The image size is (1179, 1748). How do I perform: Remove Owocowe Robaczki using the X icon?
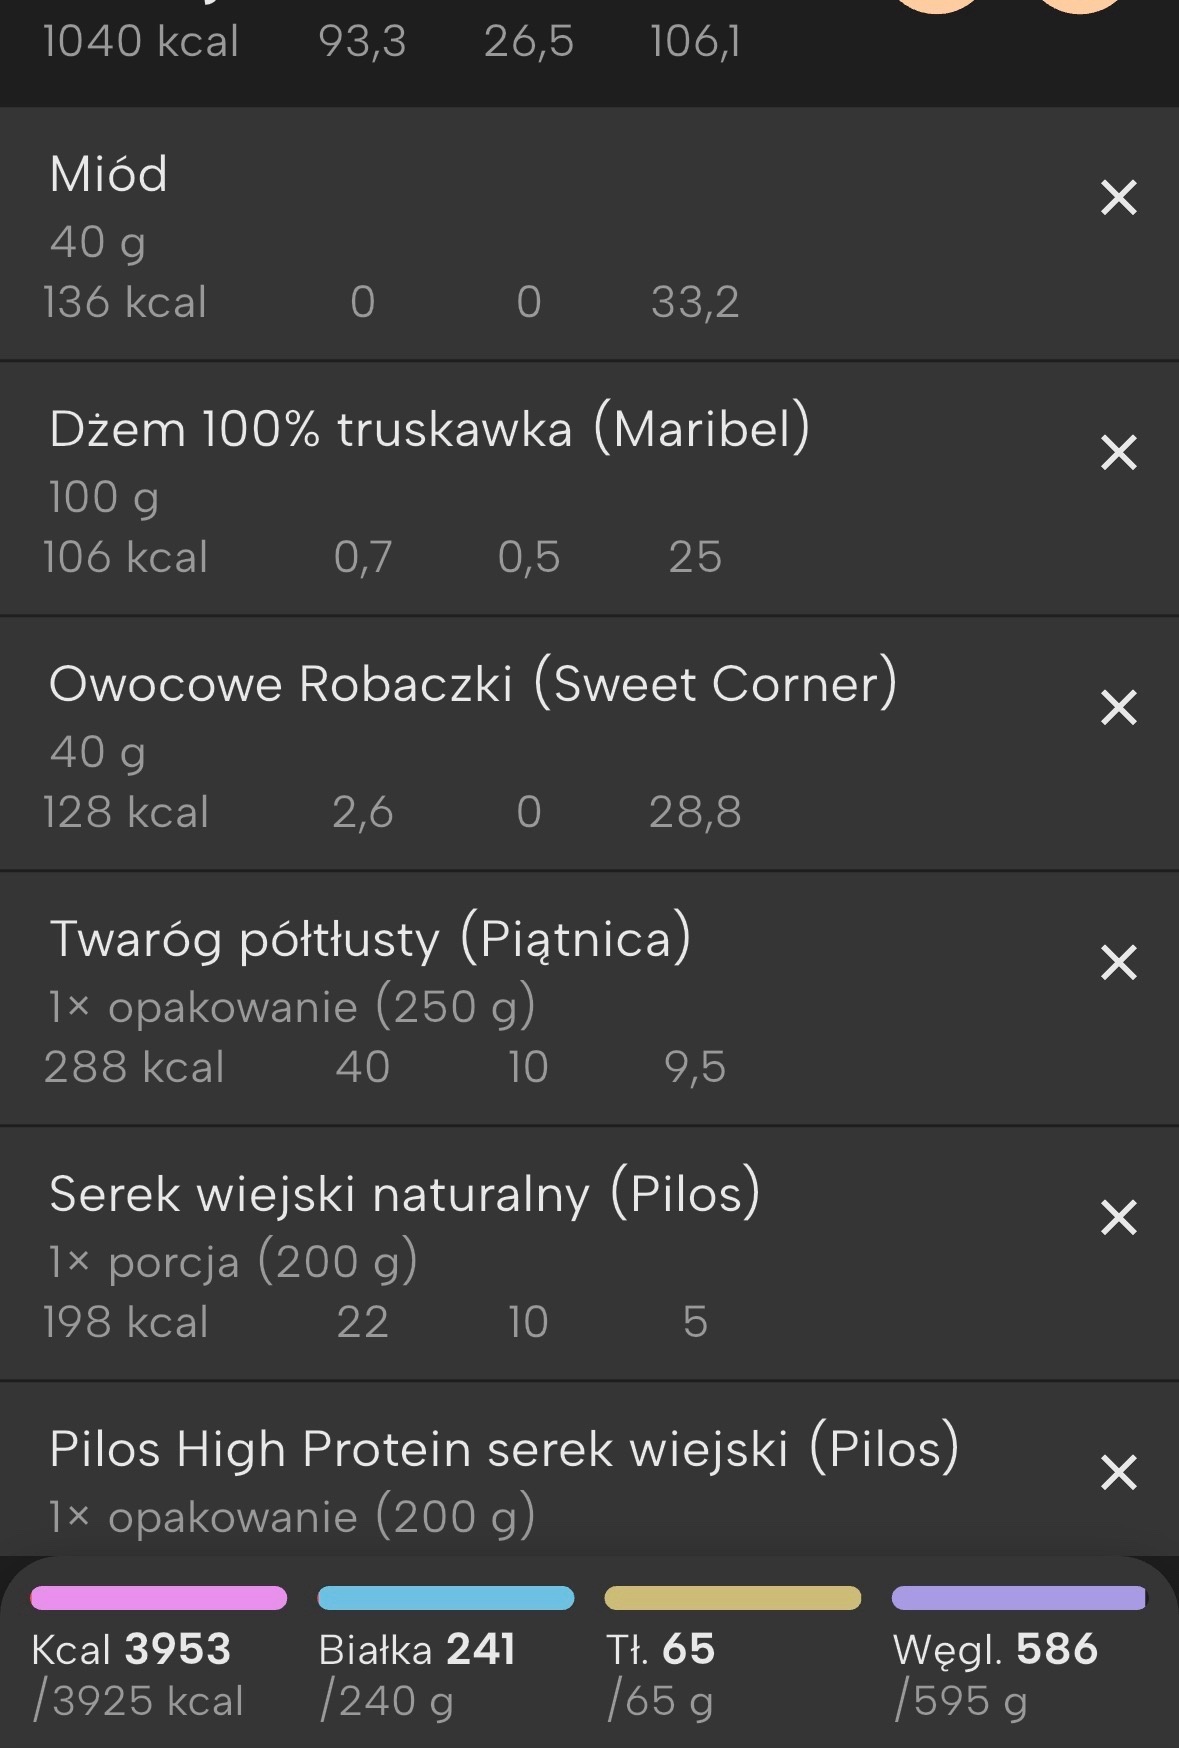[1118, 708]
